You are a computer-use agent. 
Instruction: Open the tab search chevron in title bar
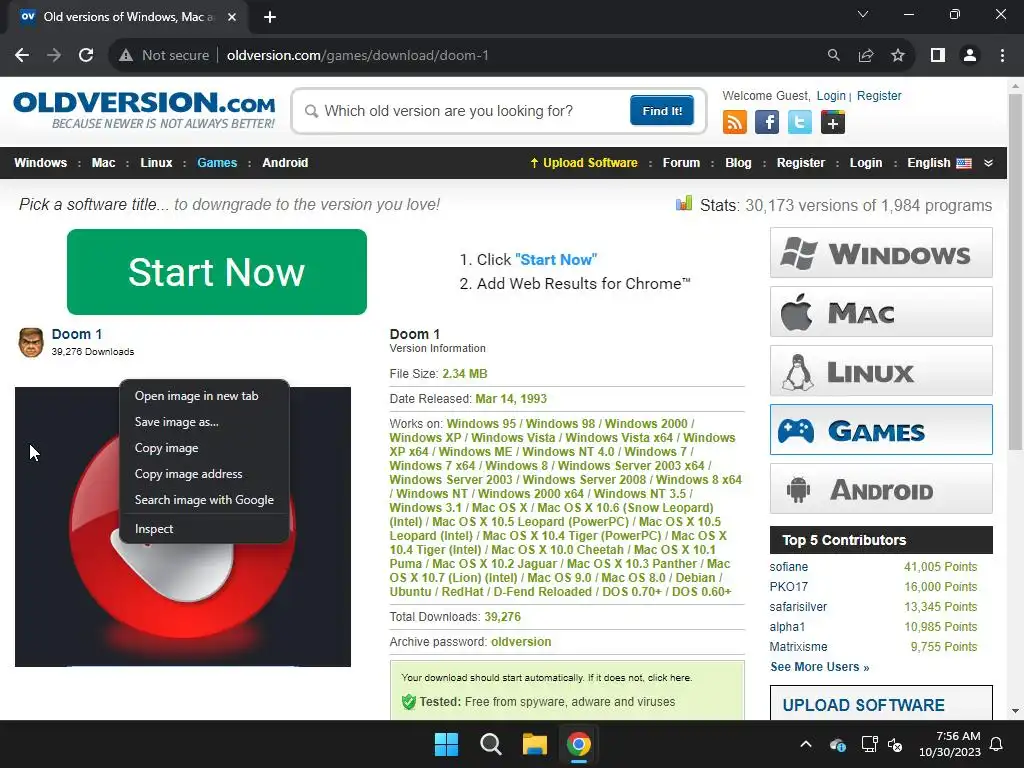863,14
